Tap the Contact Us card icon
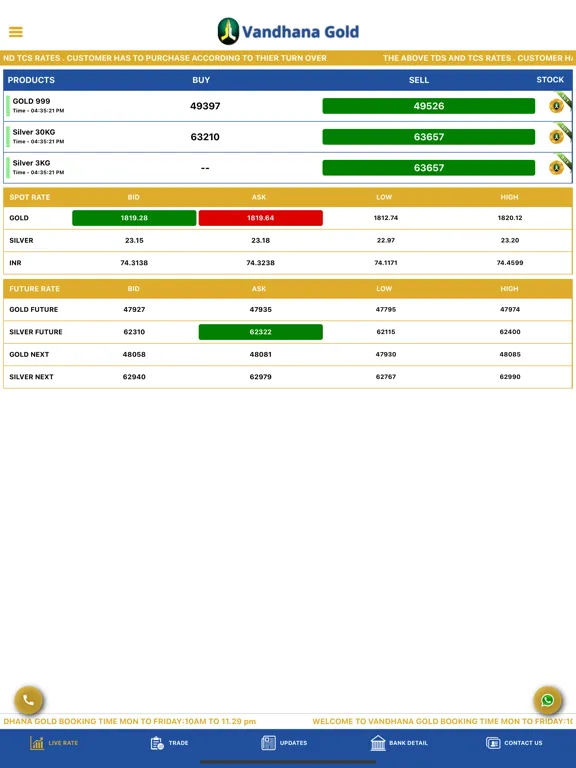This screenshot has height=768, width=576. pyautogui.click(x=493, y=743)
